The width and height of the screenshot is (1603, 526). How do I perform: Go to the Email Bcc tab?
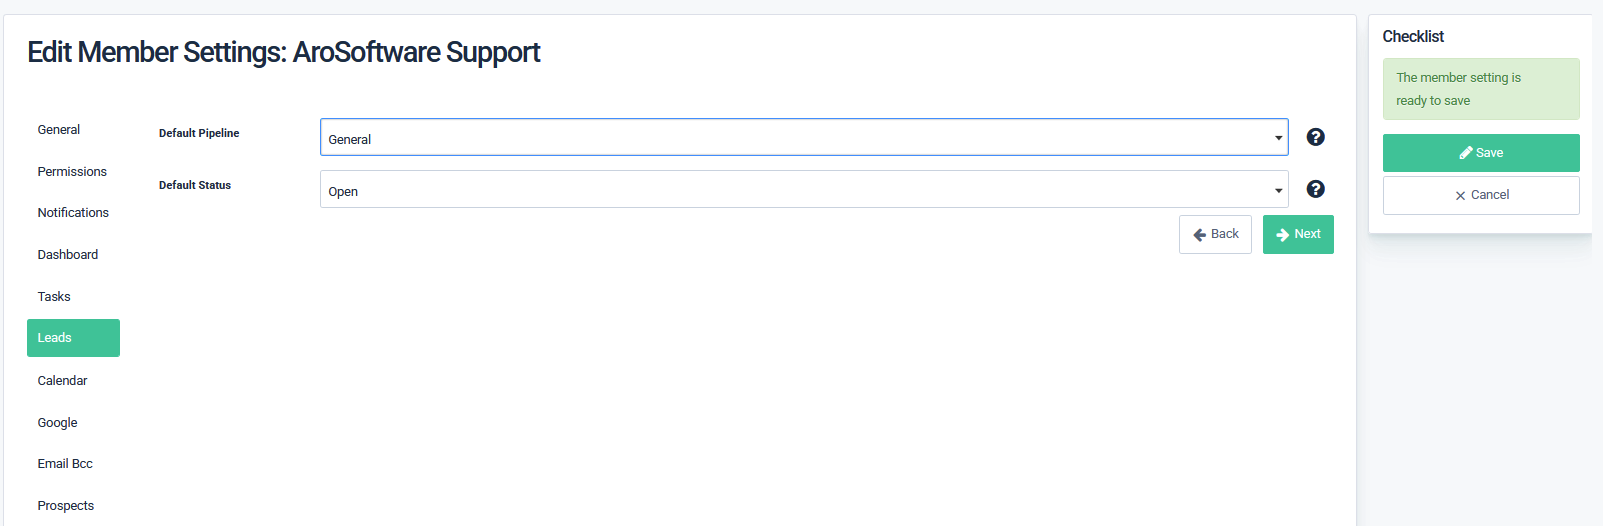[x=65, y=464]
